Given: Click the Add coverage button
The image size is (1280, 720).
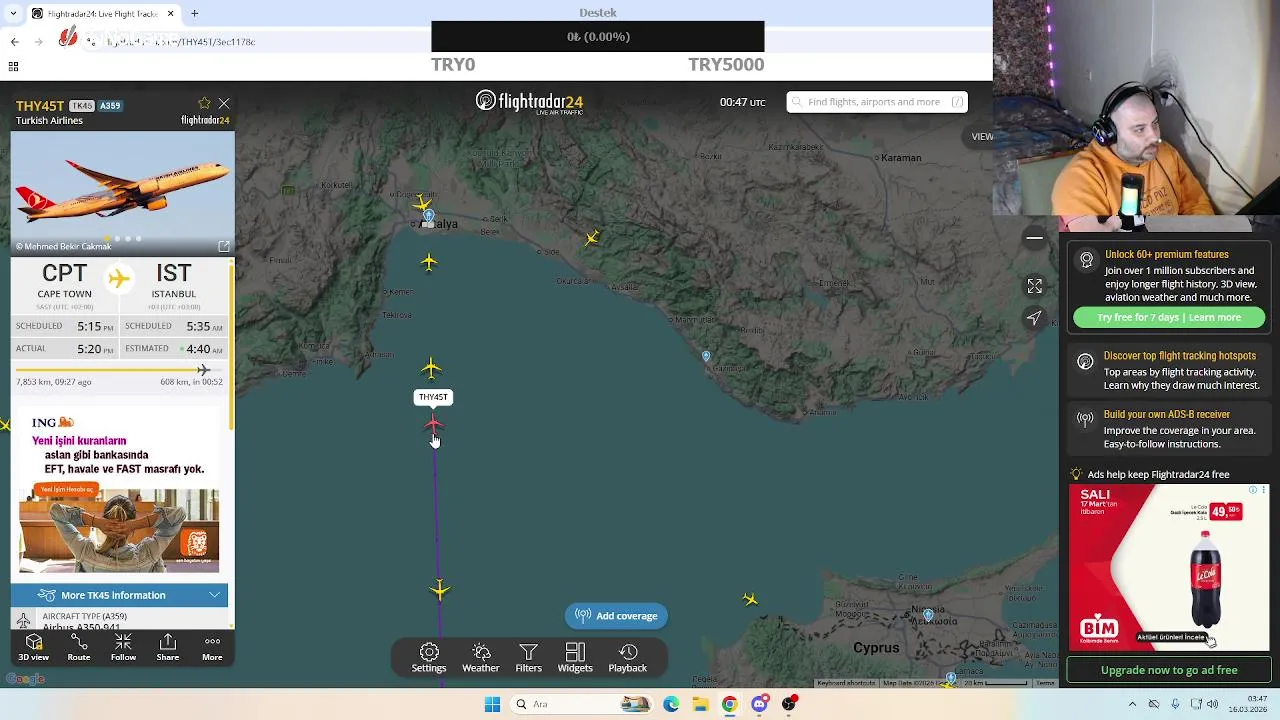Looking at the screenshot, I should (616, 616).
